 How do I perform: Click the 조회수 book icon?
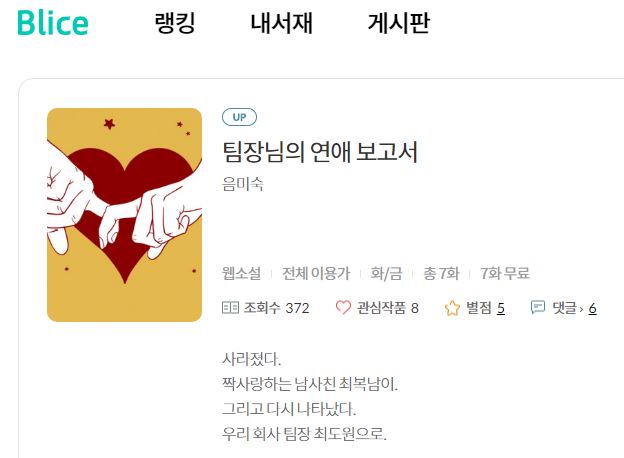(x=230, y=308)
